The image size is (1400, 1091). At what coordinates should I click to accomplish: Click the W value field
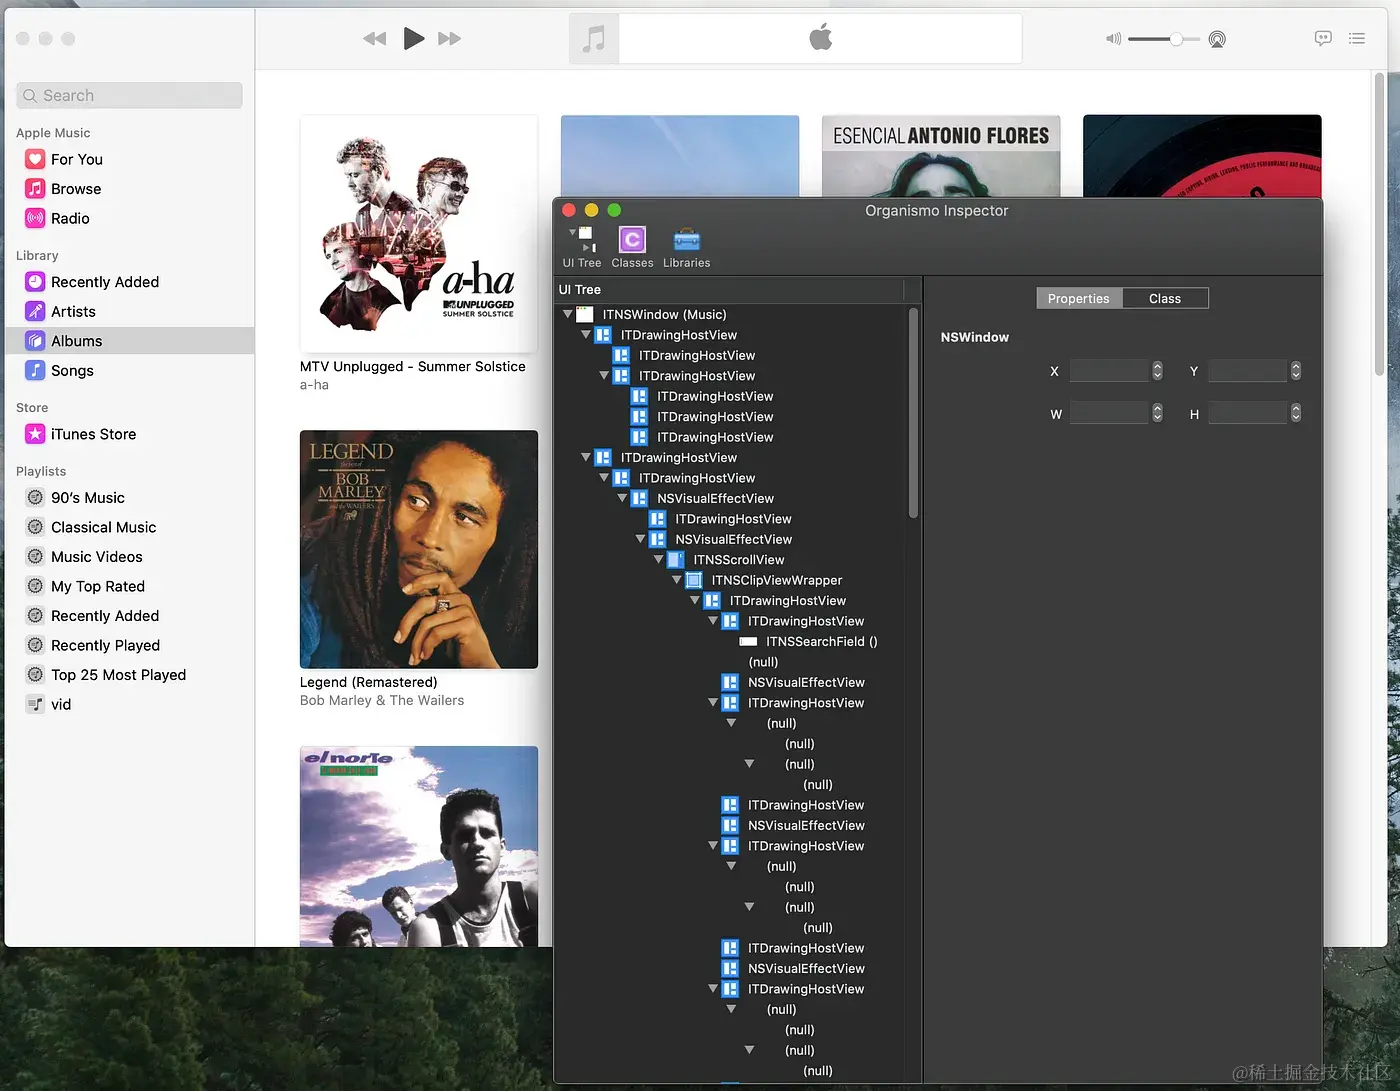tap(1109, 413)
